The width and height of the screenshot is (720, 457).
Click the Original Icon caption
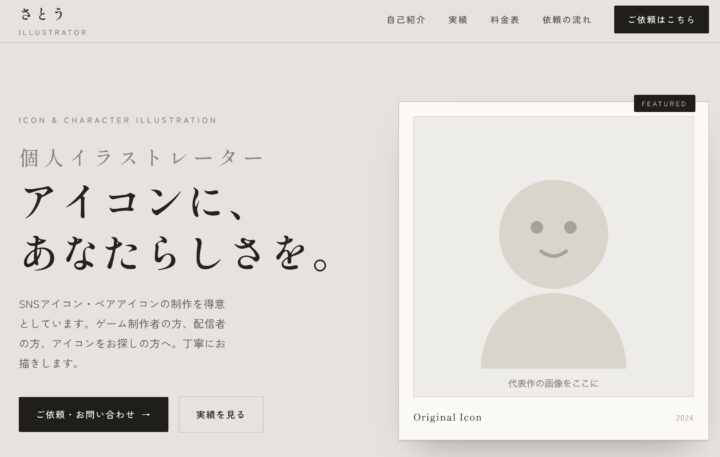(447, 417)
